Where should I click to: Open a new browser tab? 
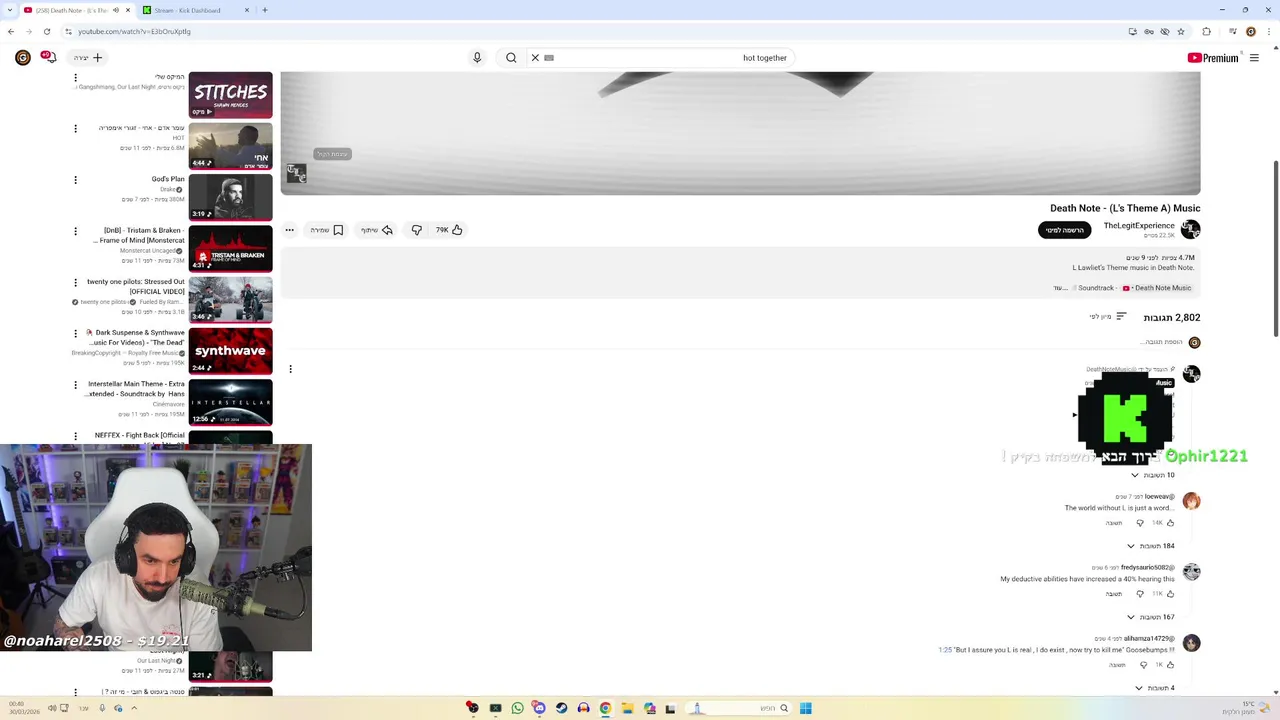(x=265, y=10)
